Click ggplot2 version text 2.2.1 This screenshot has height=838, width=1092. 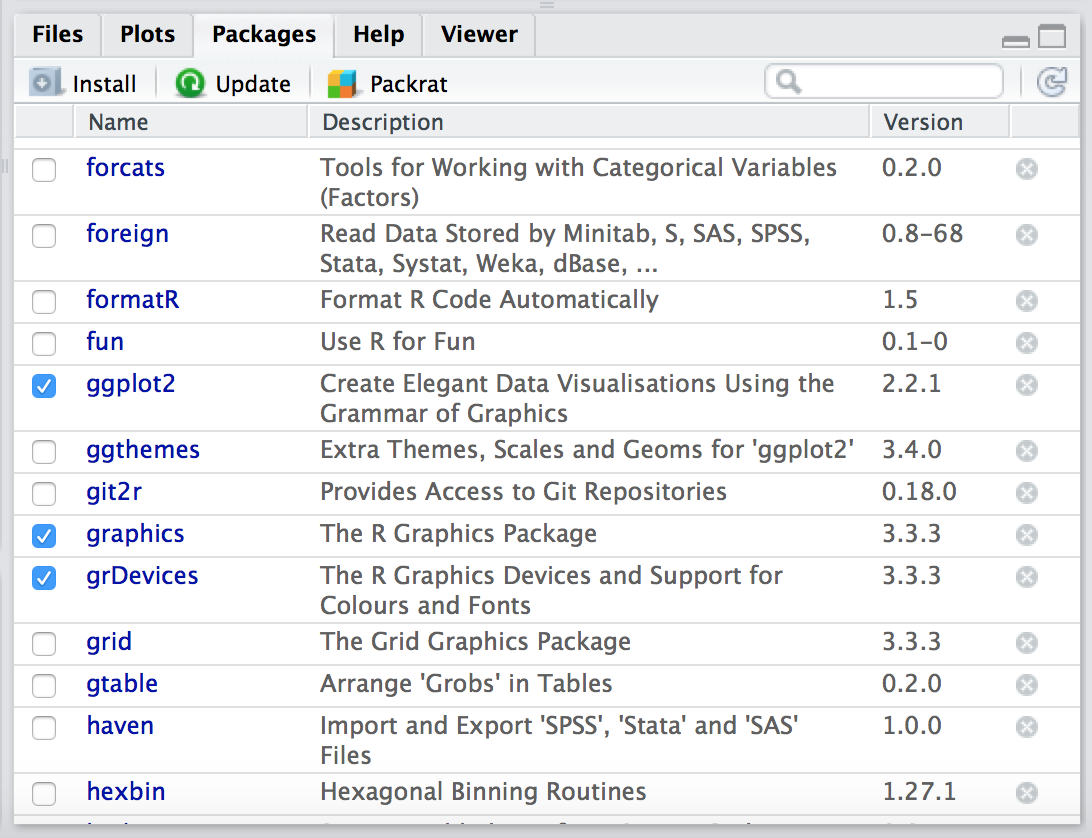pyautogui.click(x=911, y=383)
